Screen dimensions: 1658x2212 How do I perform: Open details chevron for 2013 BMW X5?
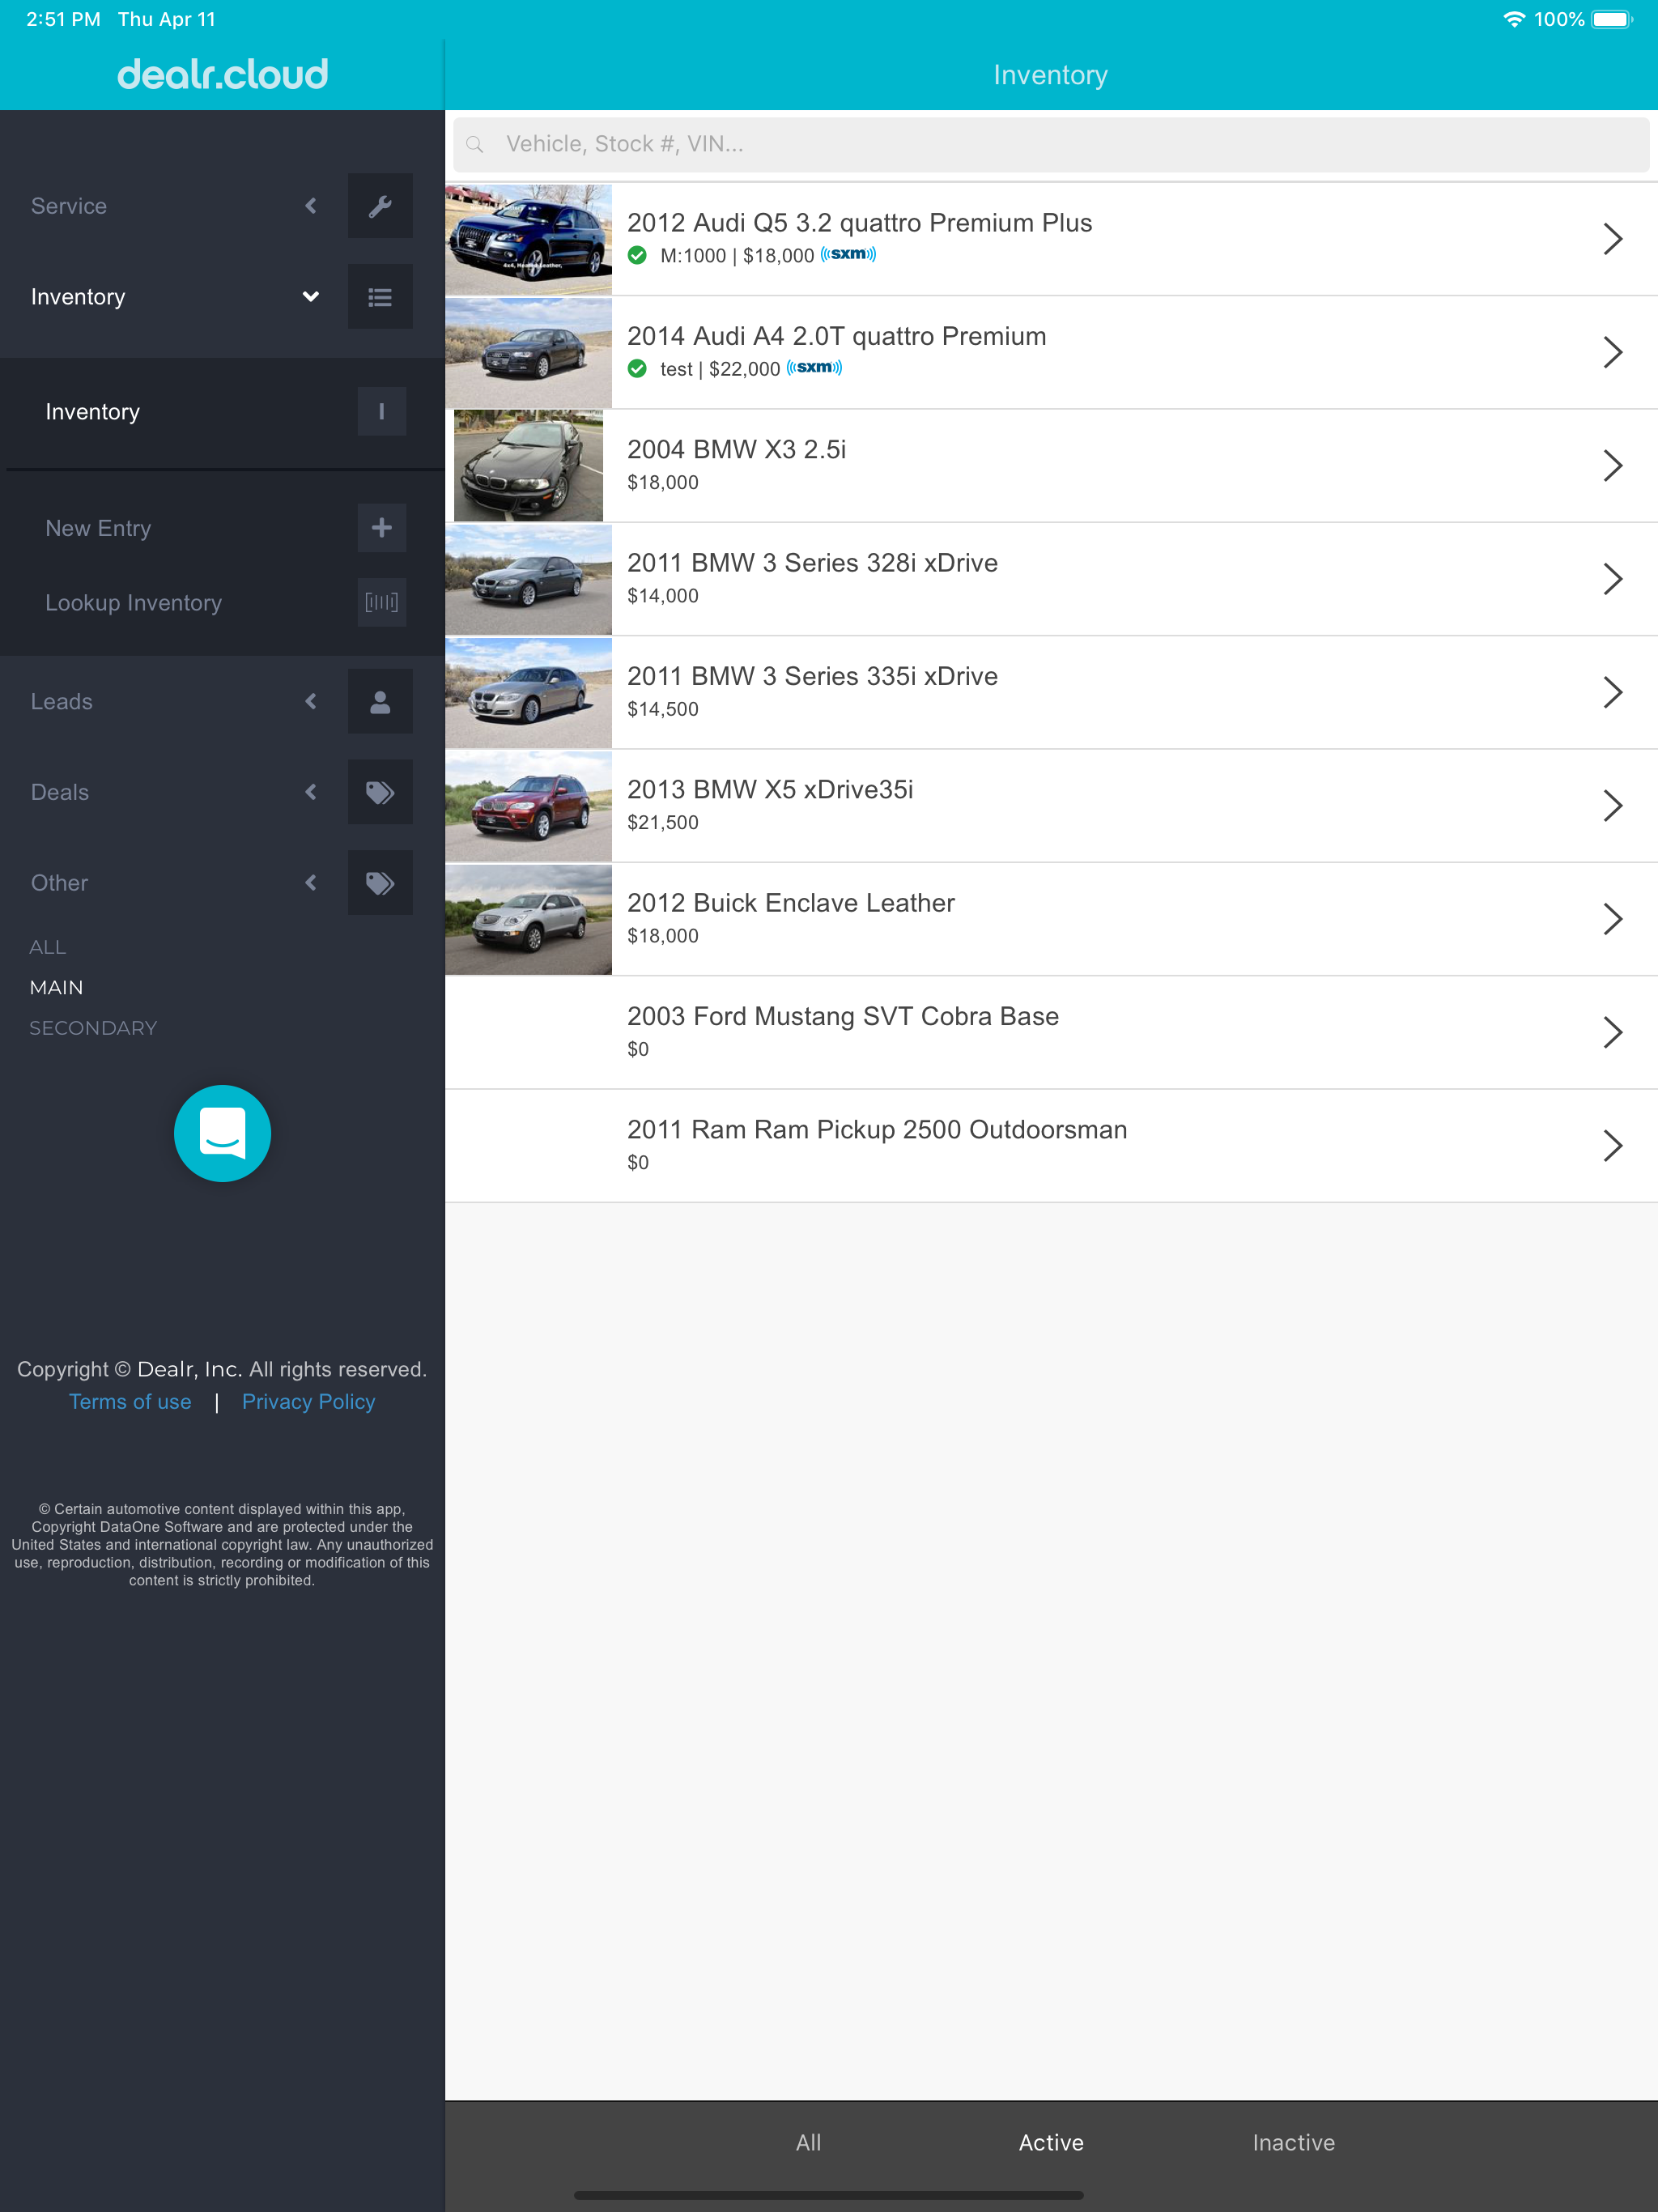click(x=1612, y=805)
